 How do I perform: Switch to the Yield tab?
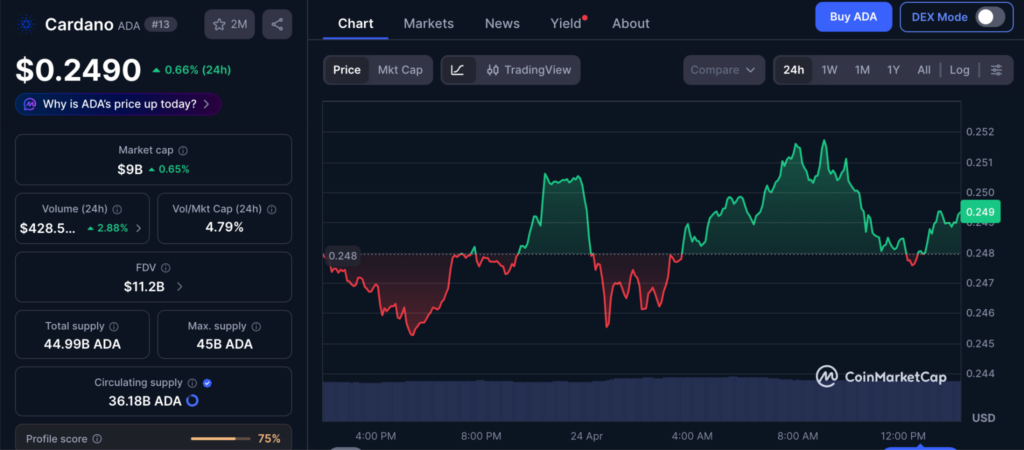click(x=565, y=23)
